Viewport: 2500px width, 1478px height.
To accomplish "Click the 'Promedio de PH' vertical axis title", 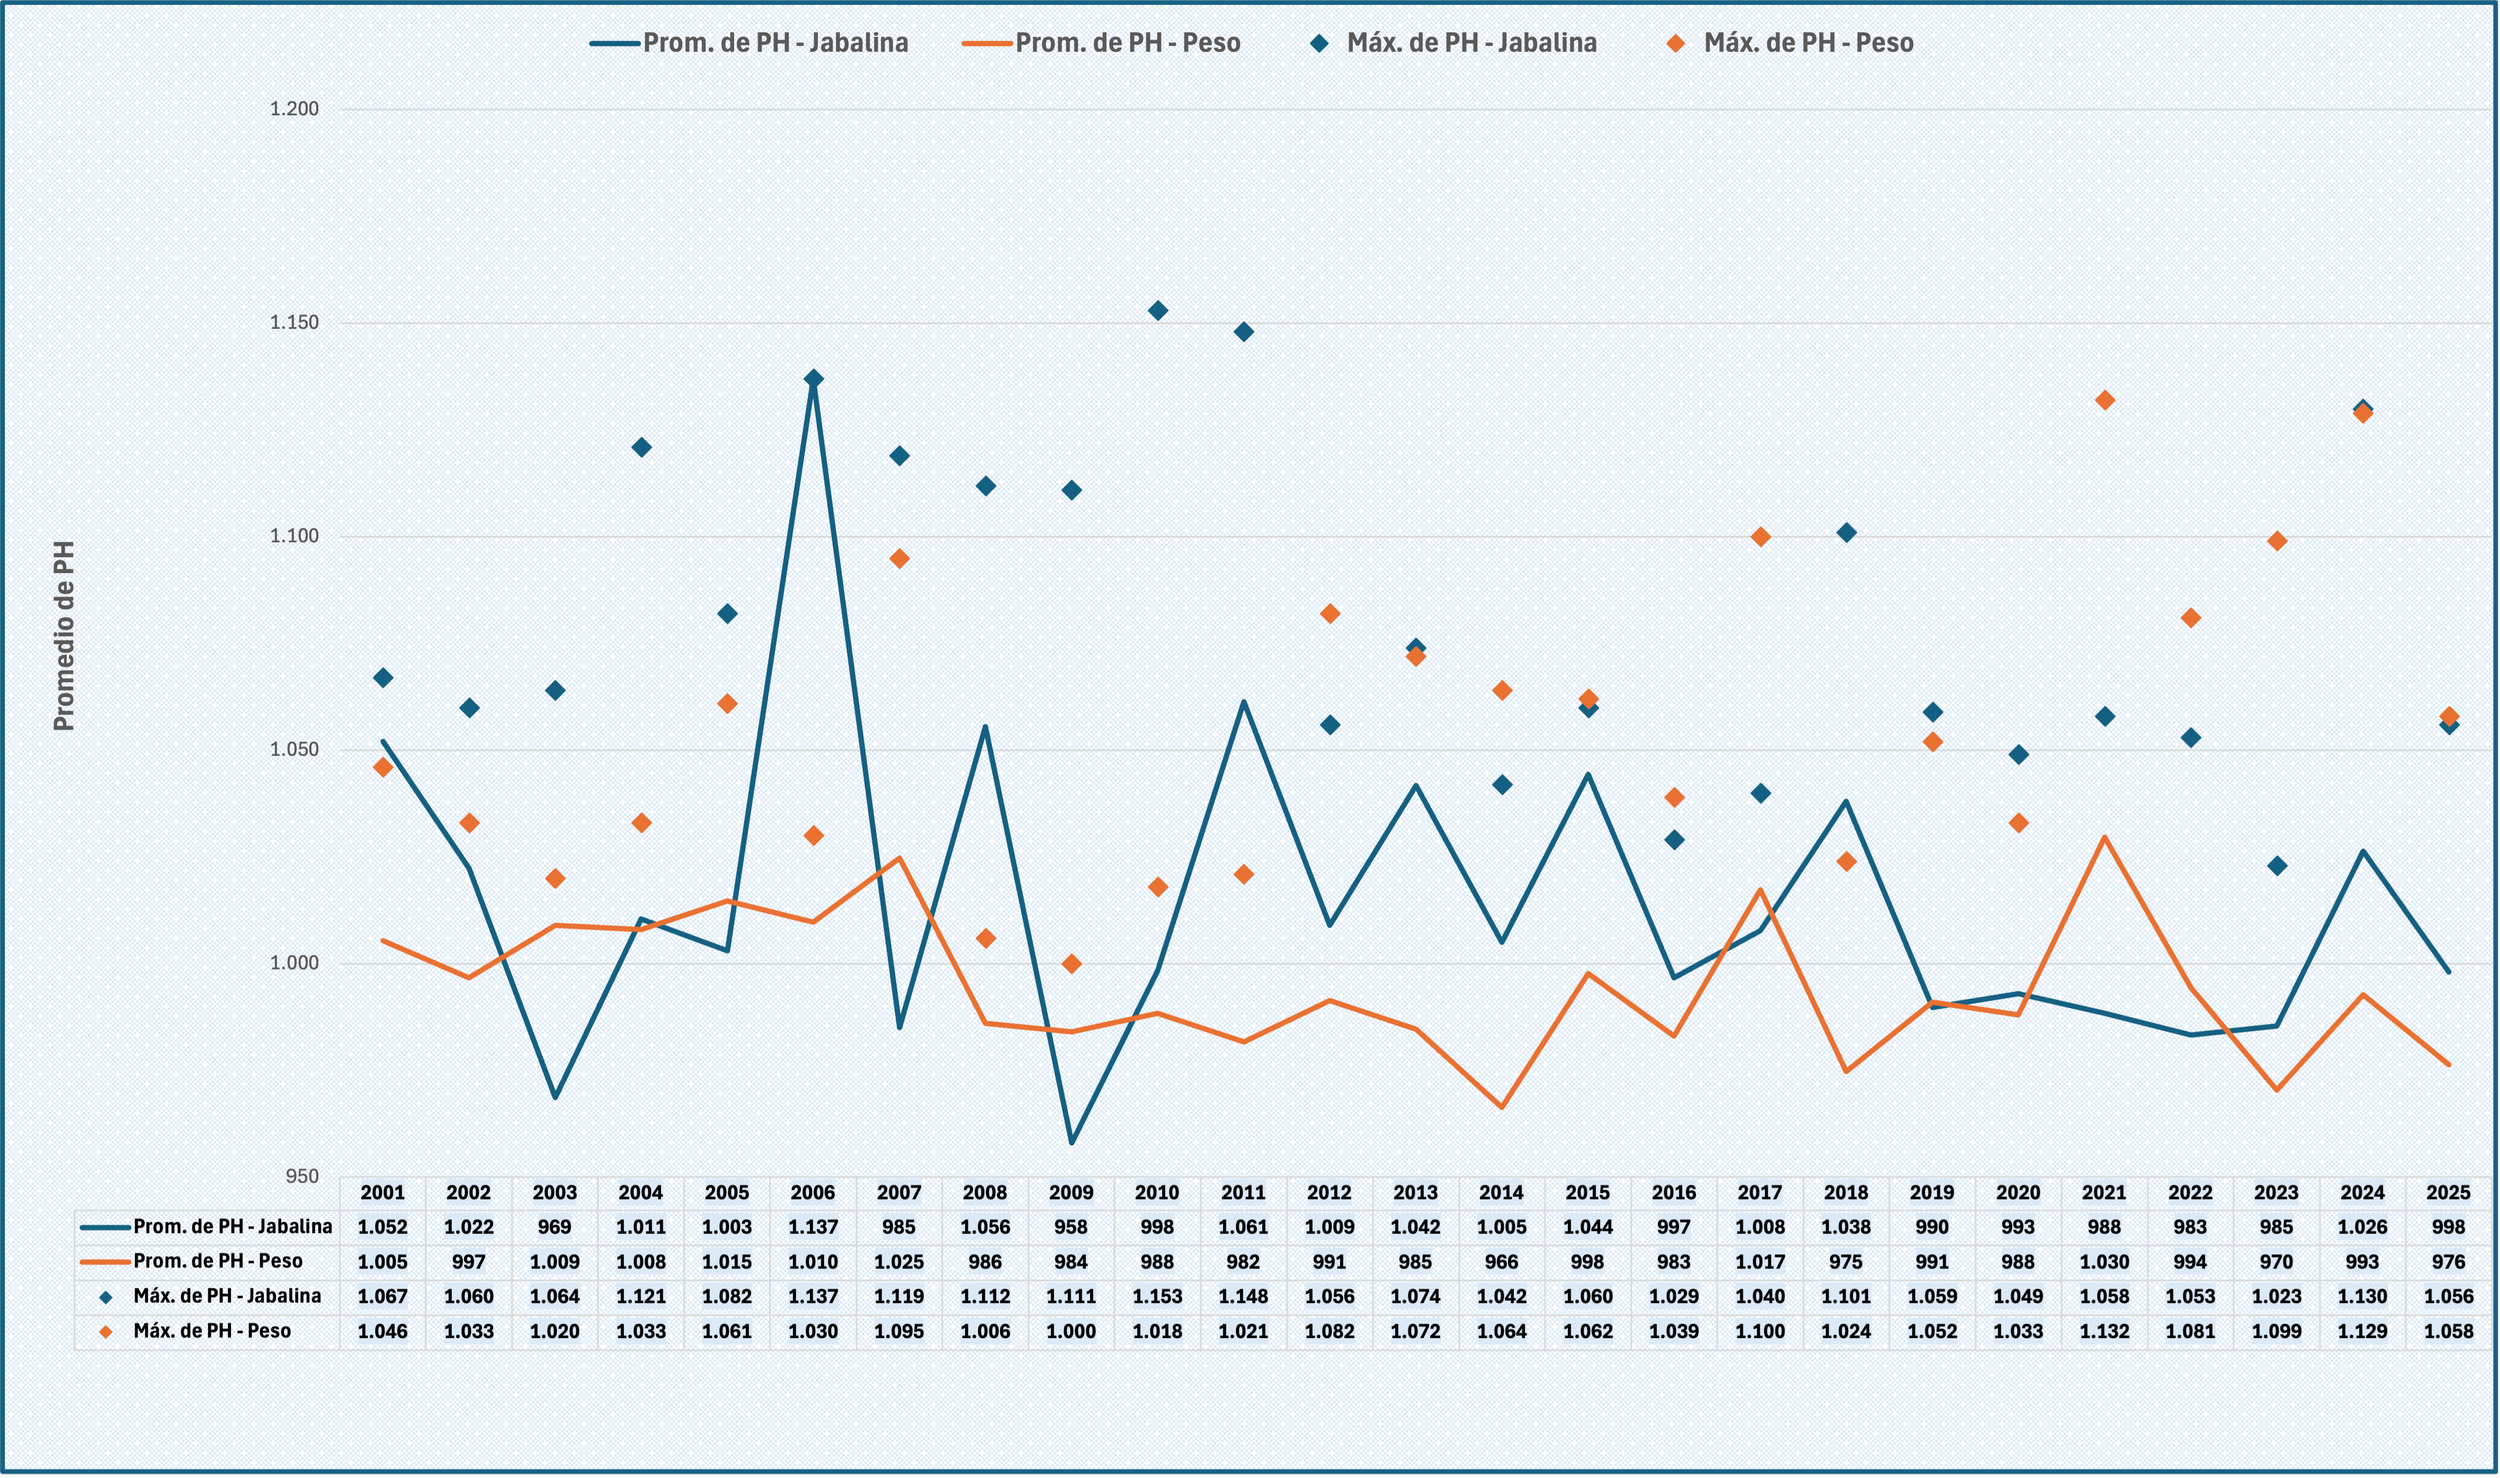I will 64,636.
